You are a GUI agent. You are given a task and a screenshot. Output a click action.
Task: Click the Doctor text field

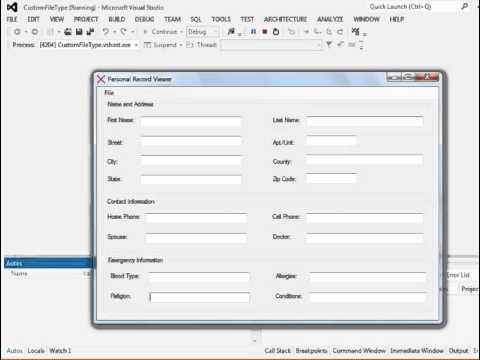tap(365, 238)
